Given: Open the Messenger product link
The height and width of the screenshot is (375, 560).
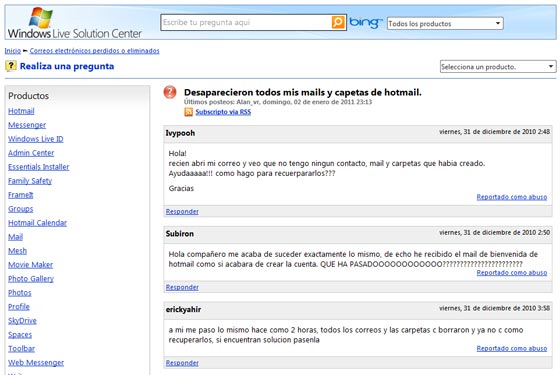Looking at the screenshot, I should click(x=27, y=125).
